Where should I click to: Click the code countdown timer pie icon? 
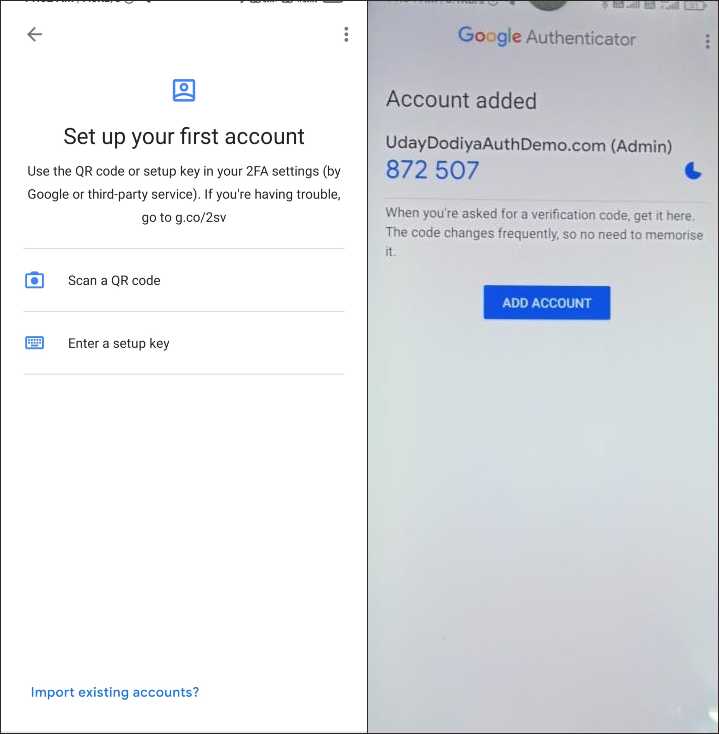[x=693, y=171]
